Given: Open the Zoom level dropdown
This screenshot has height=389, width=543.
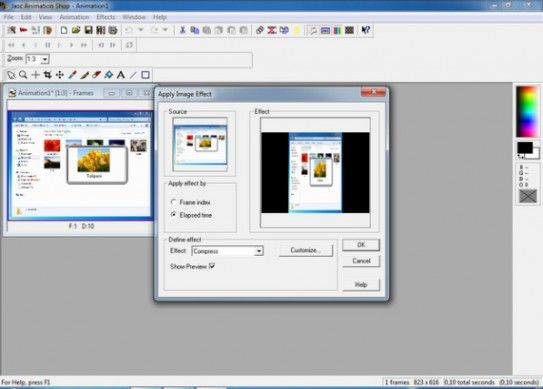Looking at the screenshot, I should [45, 59].
